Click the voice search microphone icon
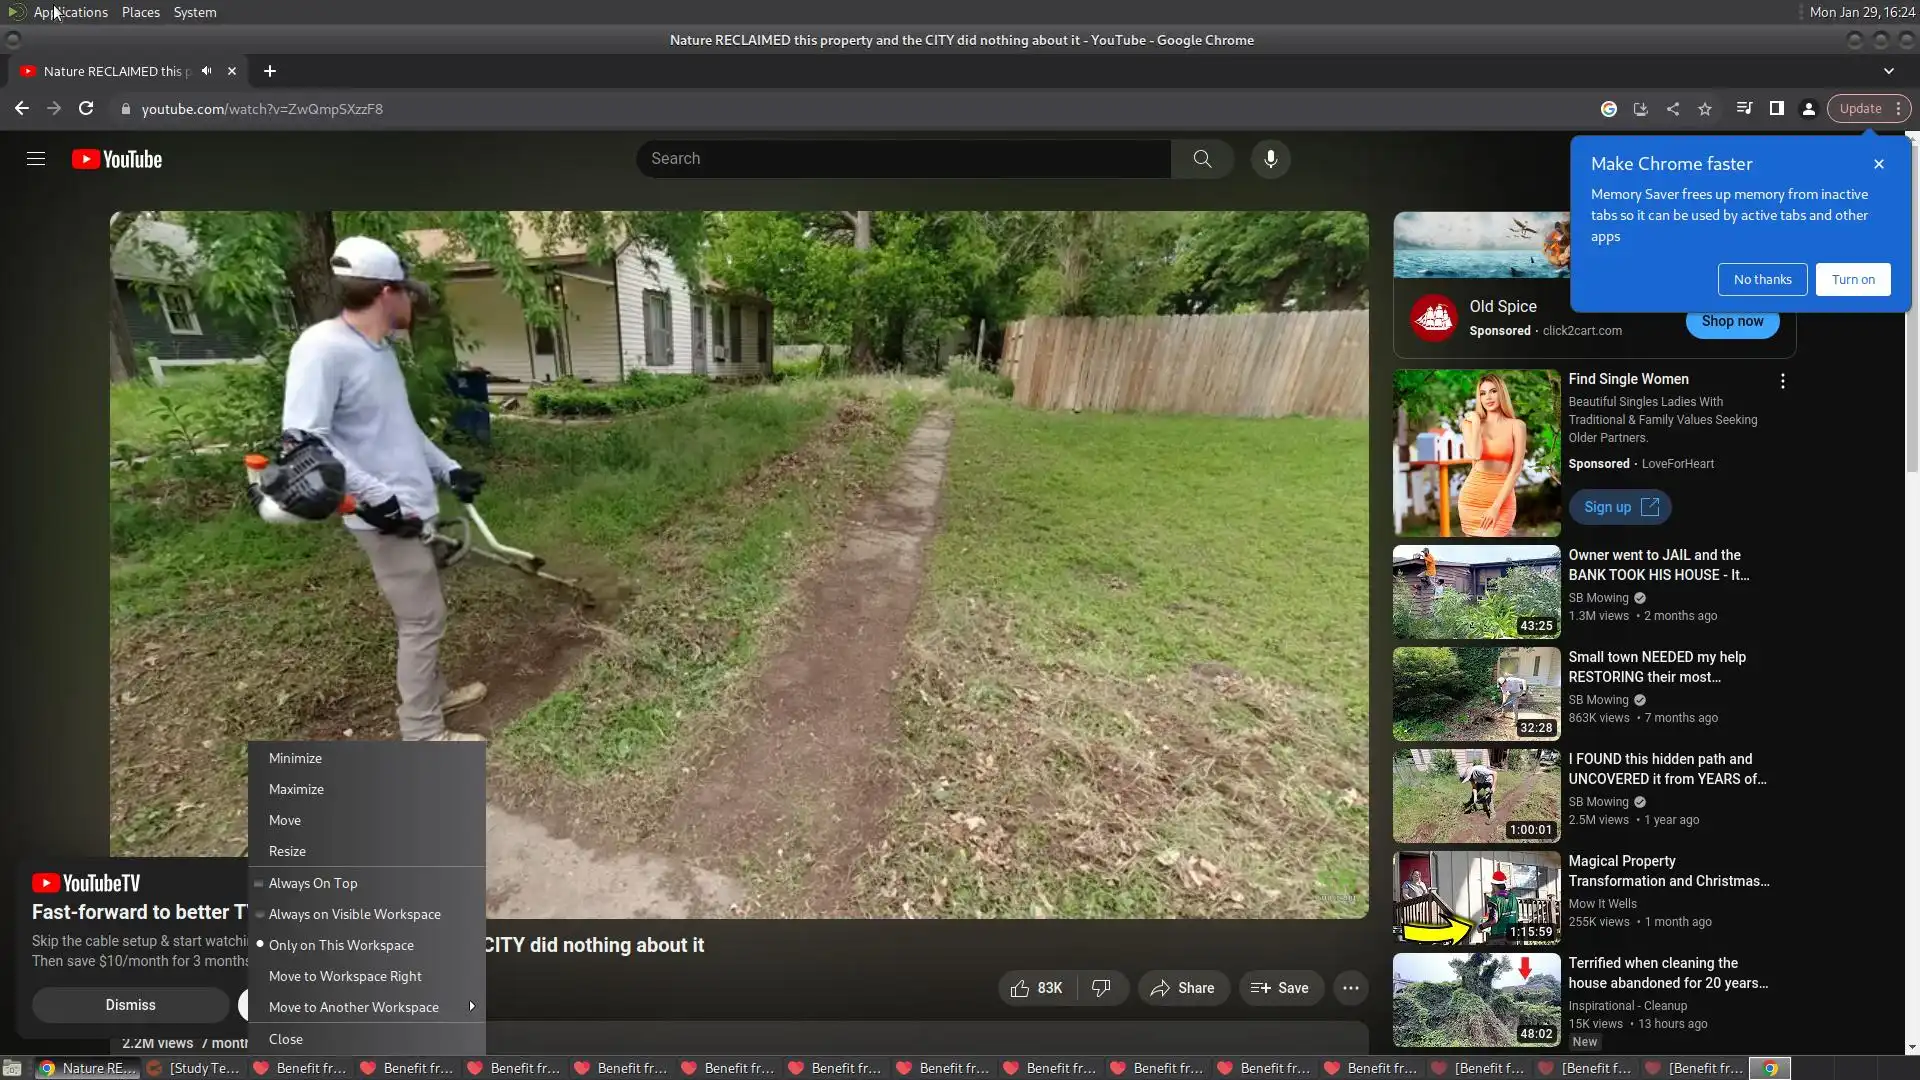This screenshot has width=1920, height=1080. 1270,159
